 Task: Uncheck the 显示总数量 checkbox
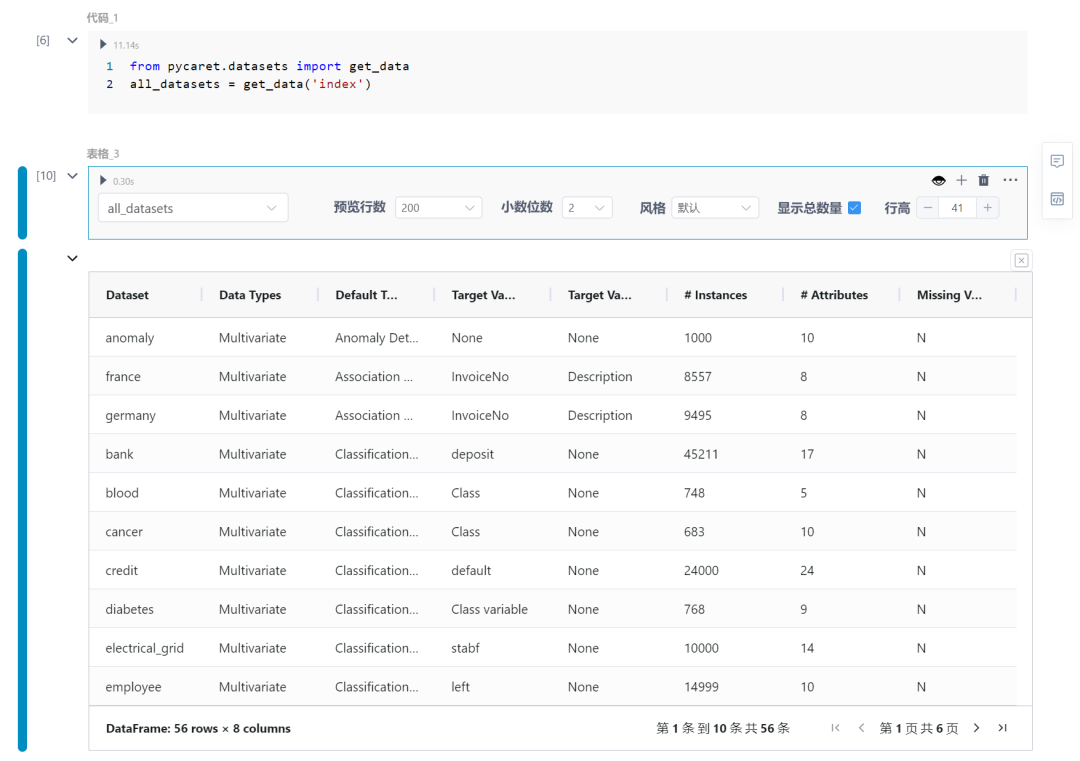coord(854,208)
